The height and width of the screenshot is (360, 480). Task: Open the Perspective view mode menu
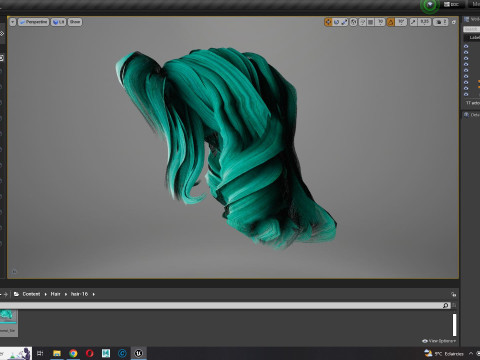[x=33, y=22]
